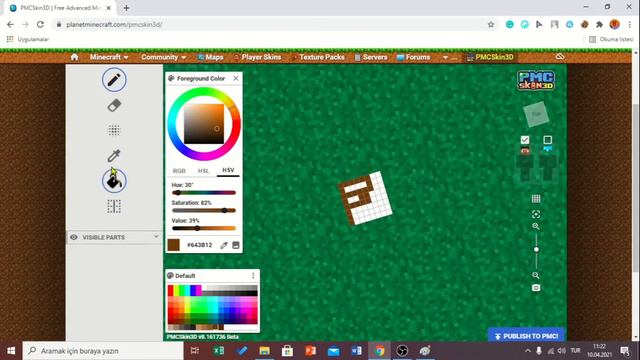This screenshot has width=640, height=360.
Task: Open PowerPoint from the taskbar
Action: (x=310, y=351)
